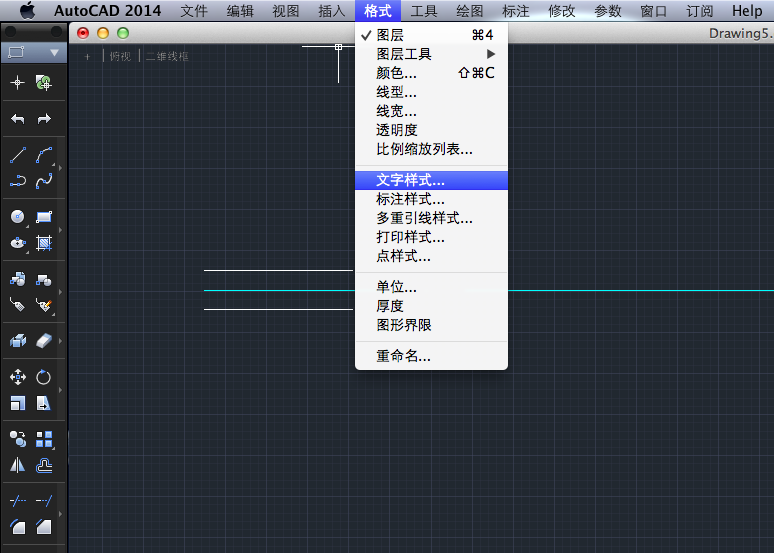The width and height of the screenshot is (774, 553).
Task: Select the Stretch tool
Action: (x=44, y=403)
